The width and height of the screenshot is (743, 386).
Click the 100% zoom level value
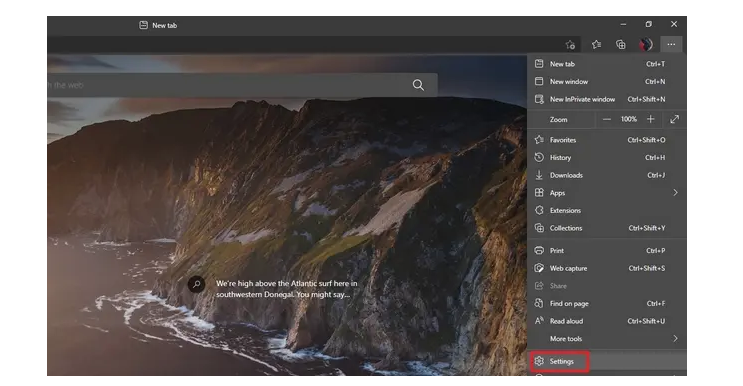click(629, 119)
